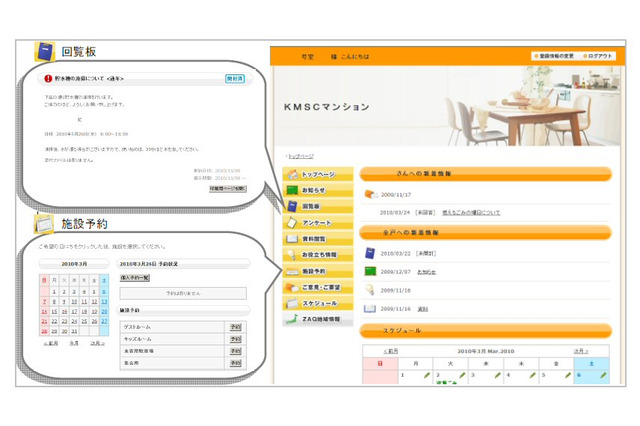Open the トップページ sidebar menu item
Screen dimensions: 640x426
(318, 174)
